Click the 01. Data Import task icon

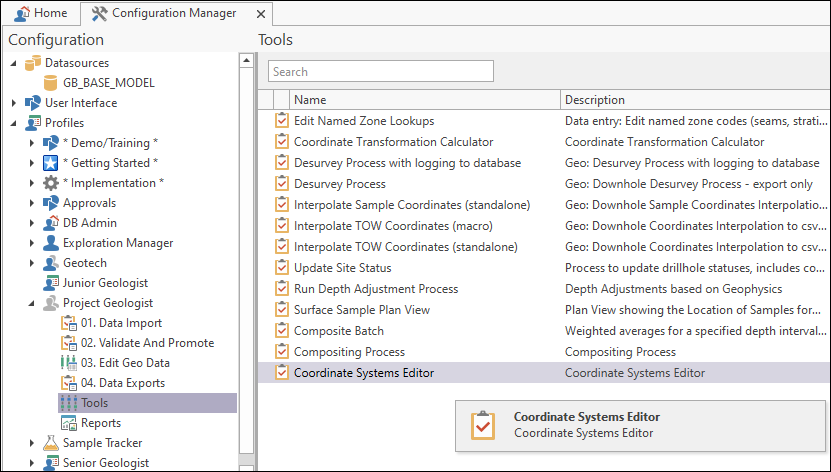pyautogui.click(x=68, y=323)
